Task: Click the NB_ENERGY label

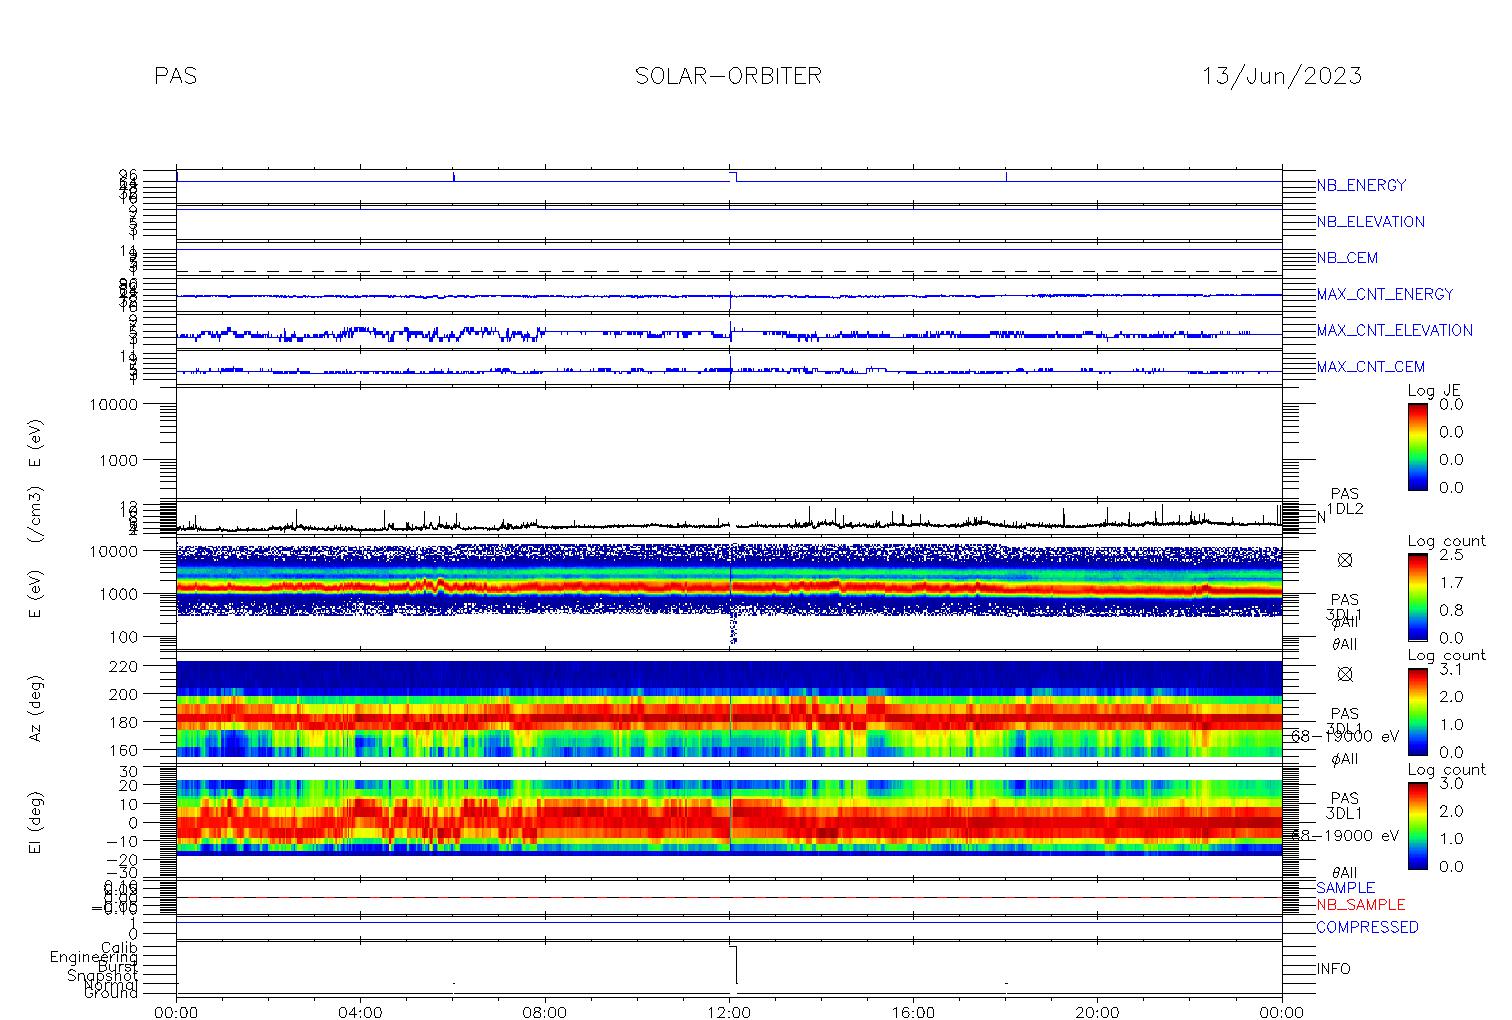Action: (1361, 185)
